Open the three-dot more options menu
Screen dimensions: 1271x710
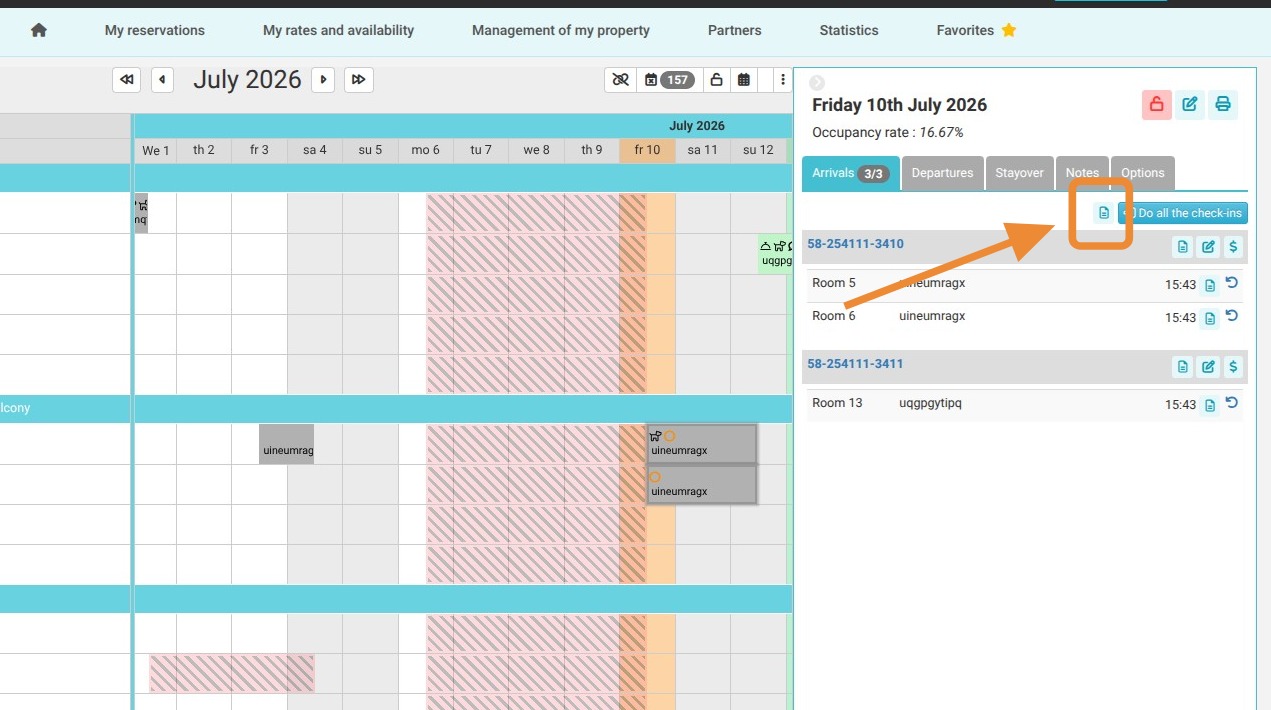pyautogui.click(x=783, y=80)
